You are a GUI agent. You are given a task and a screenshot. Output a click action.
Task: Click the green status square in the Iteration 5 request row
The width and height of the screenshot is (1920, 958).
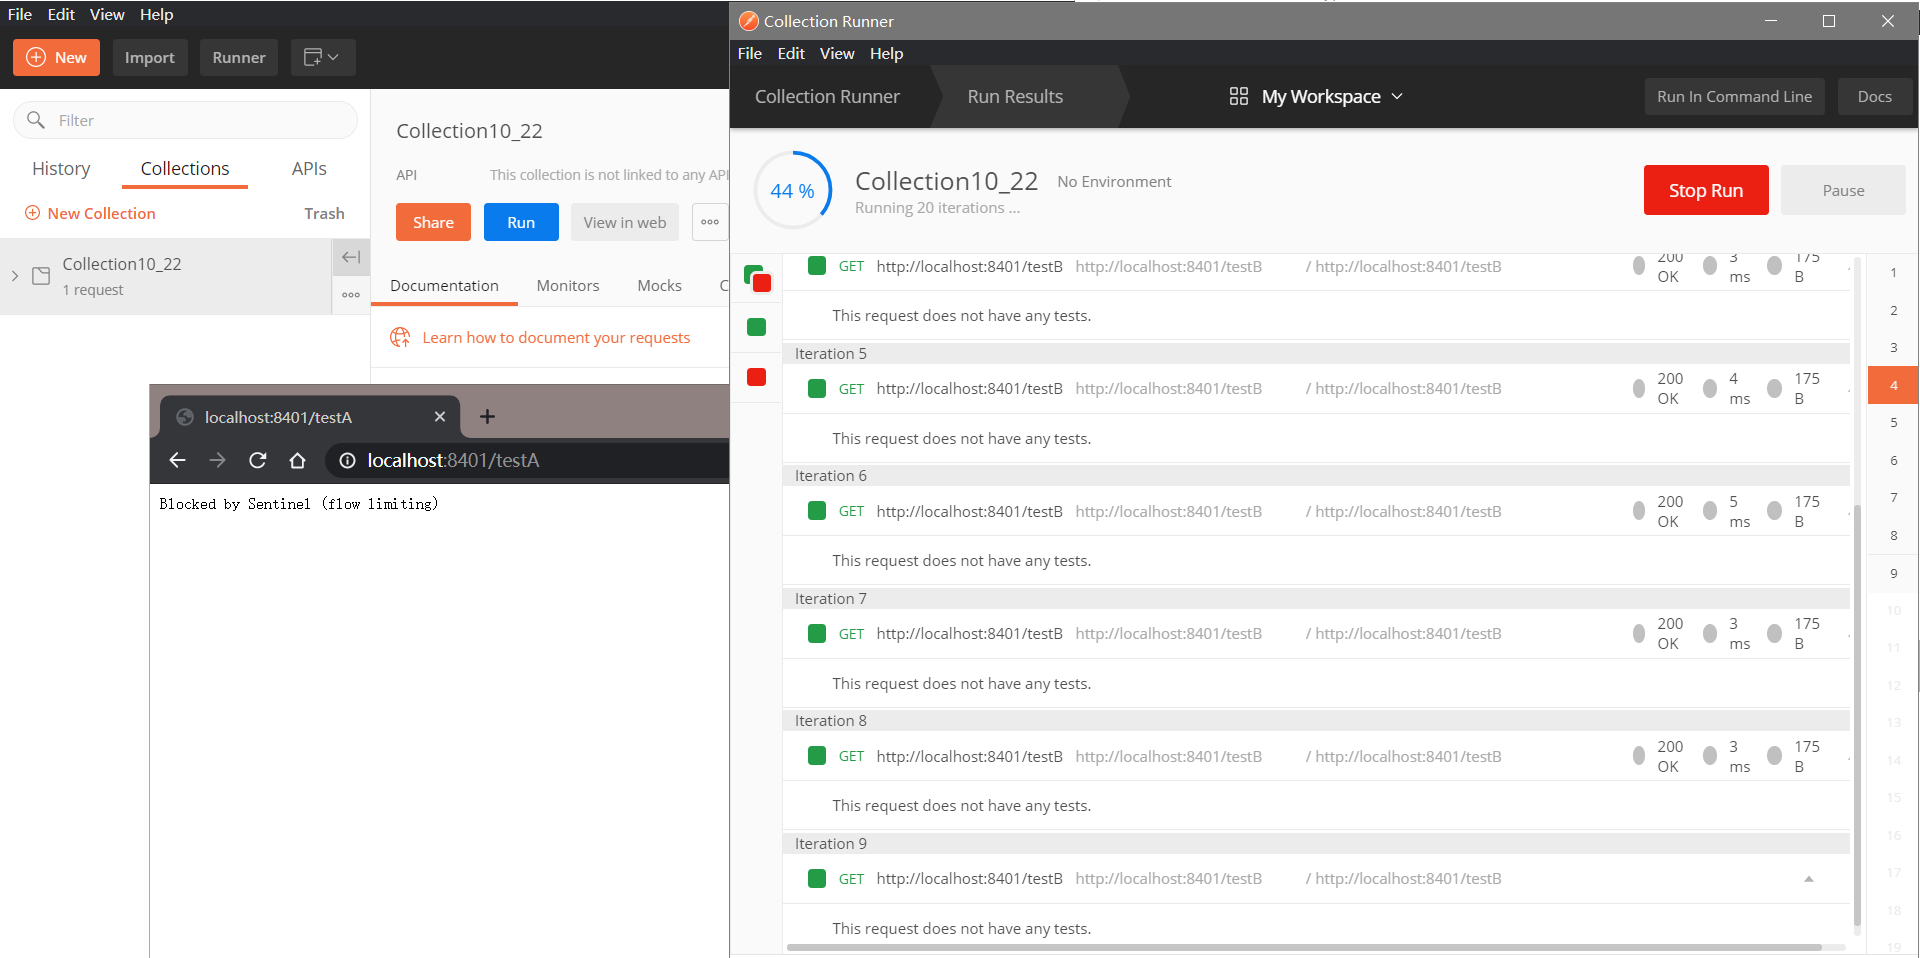point(817,389)
